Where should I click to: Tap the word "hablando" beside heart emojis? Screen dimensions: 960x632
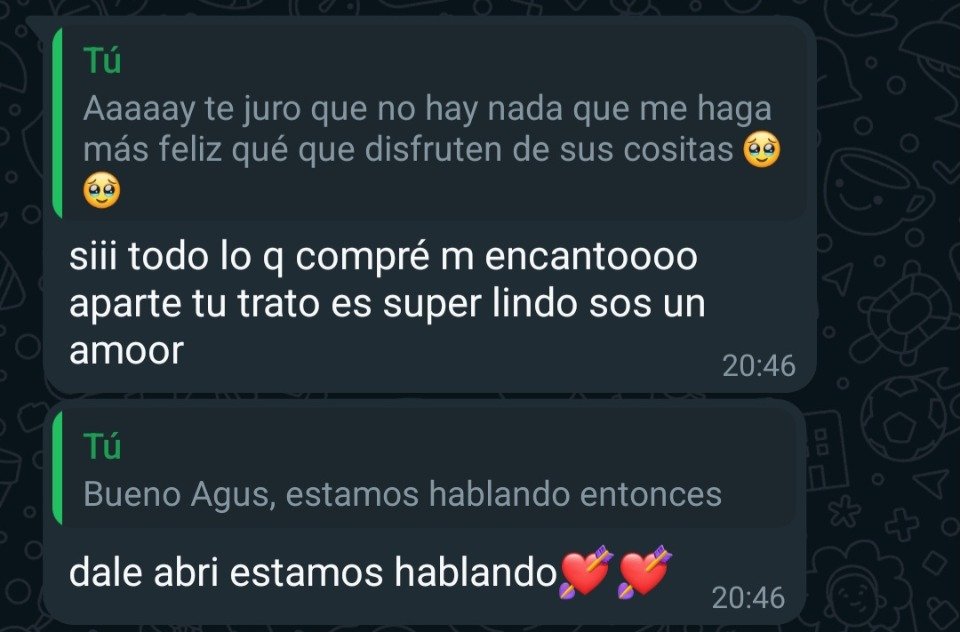pos(474,572)
